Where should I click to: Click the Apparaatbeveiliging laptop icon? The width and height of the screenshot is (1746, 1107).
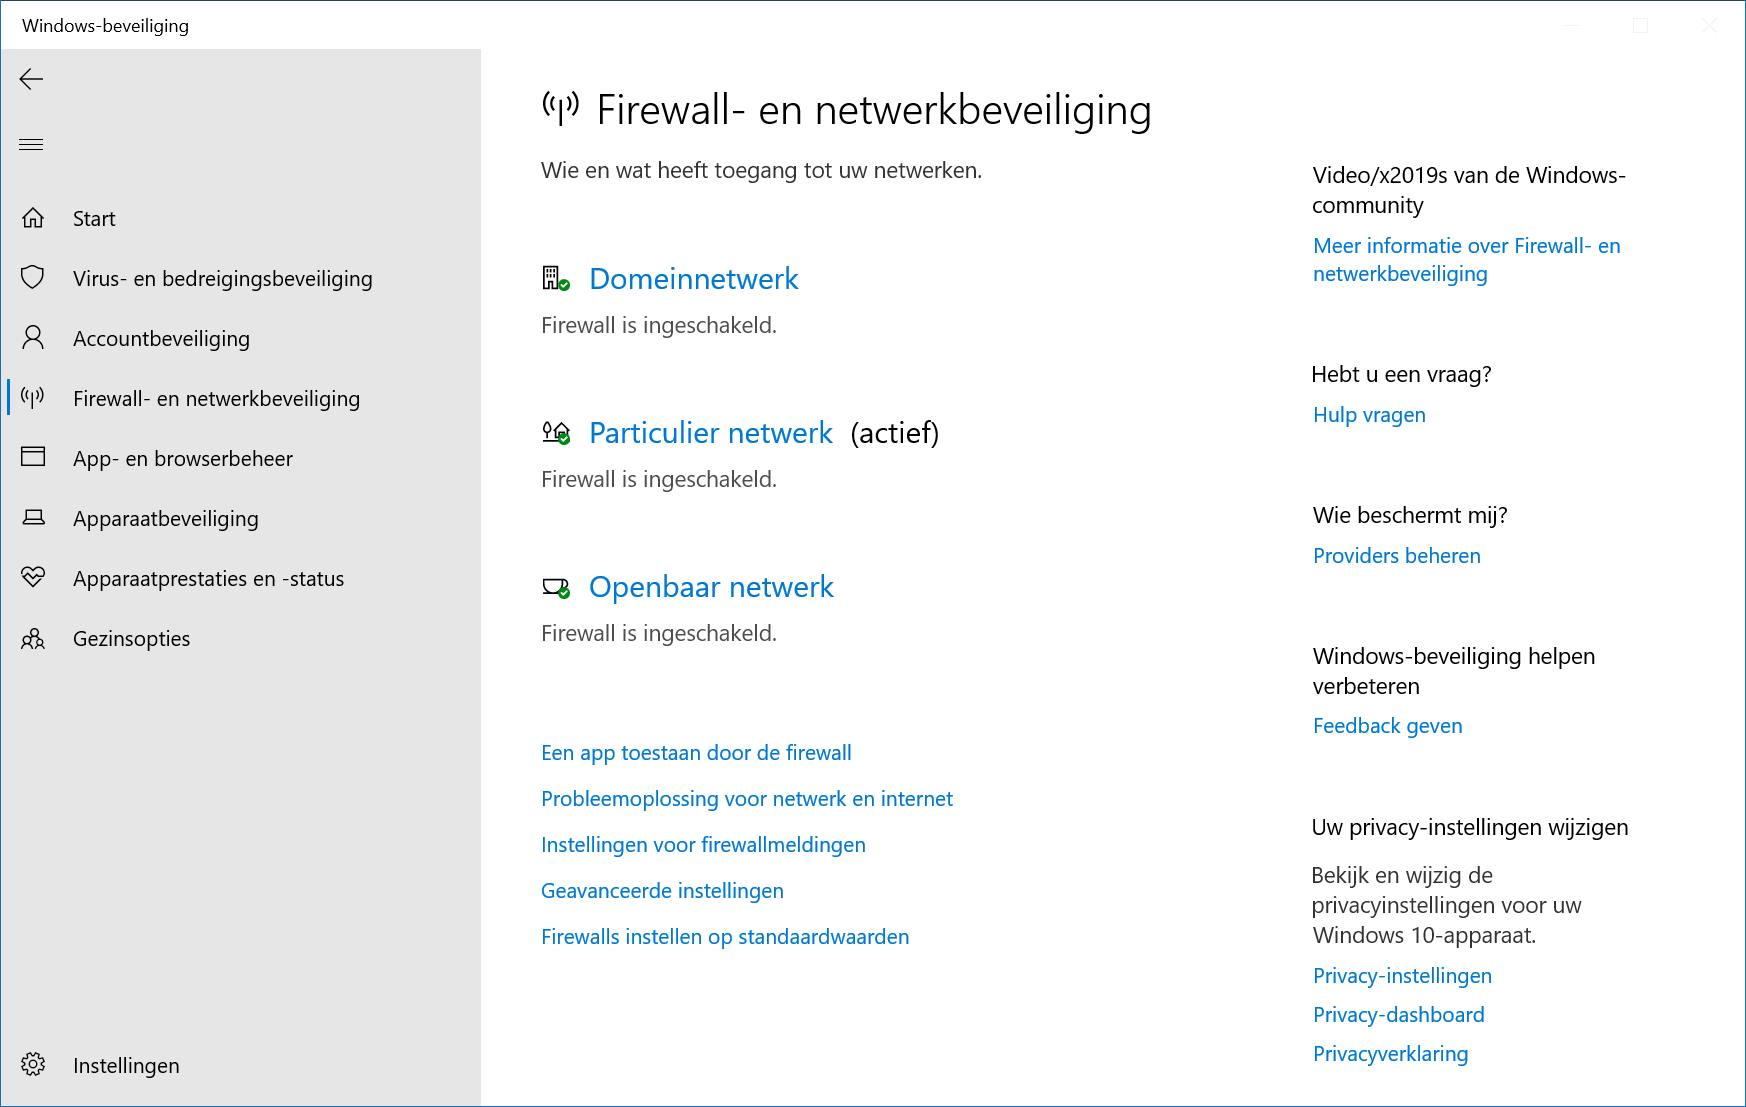pos(33,518)
